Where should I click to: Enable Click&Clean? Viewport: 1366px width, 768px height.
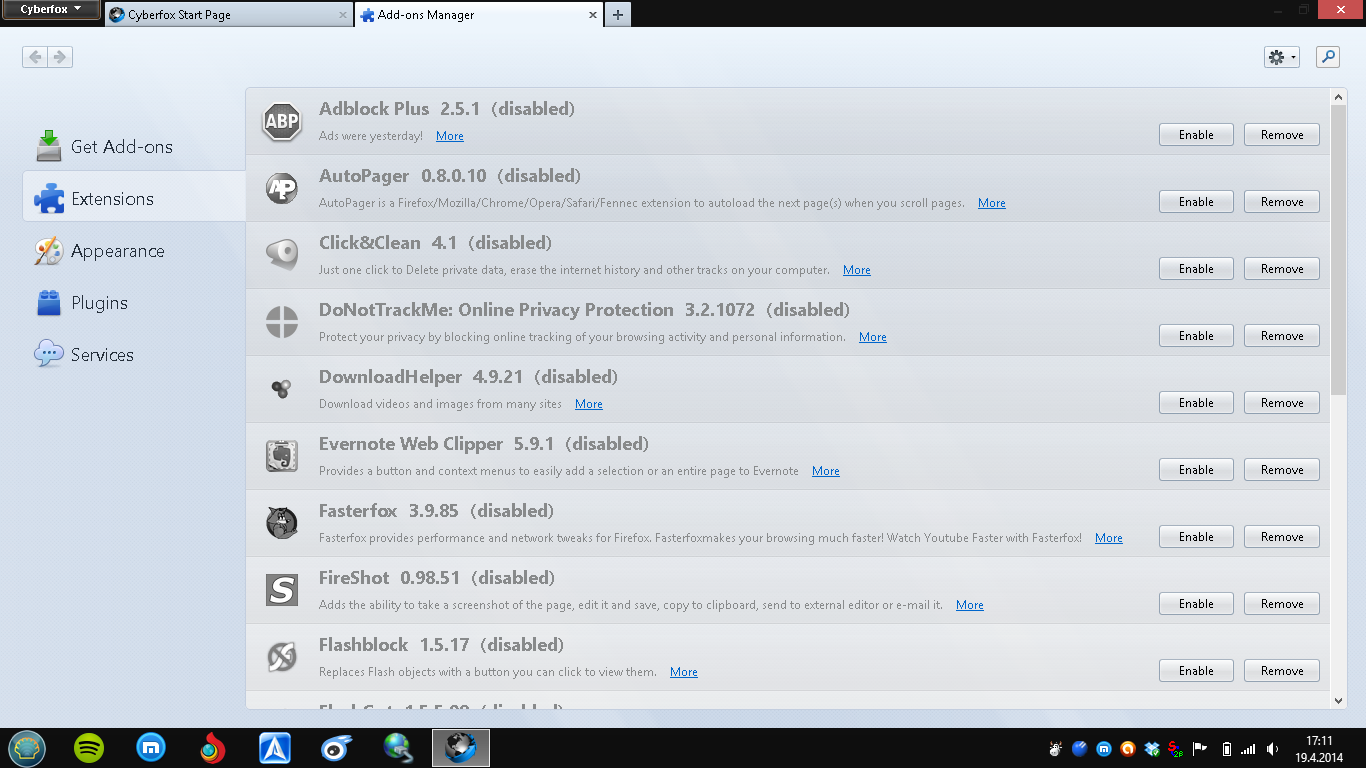(1196, 269)
